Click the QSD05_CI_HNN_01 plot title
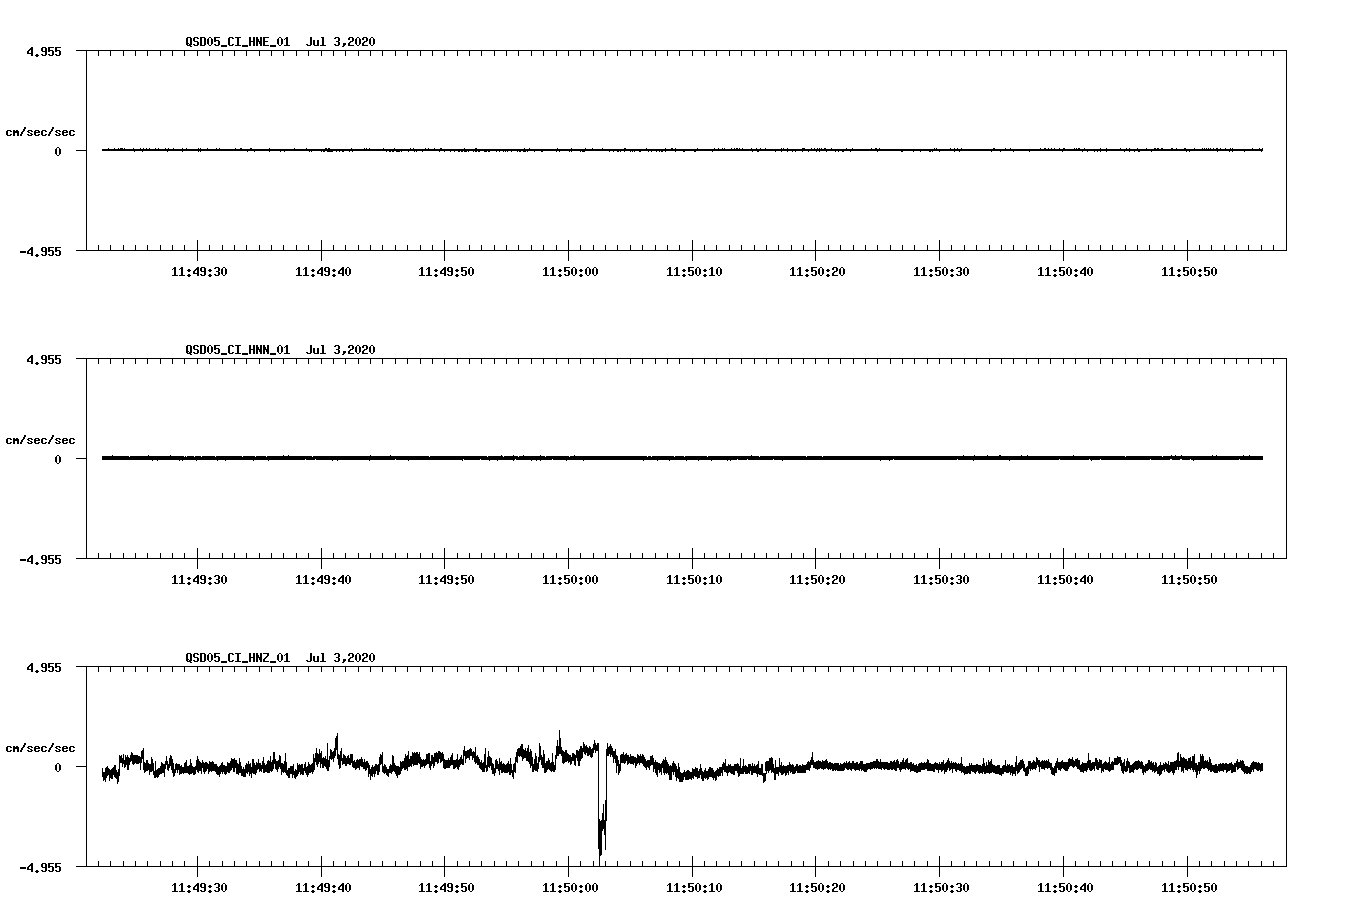The width and height of the screenshot is (1358, 924). [280, 350]
